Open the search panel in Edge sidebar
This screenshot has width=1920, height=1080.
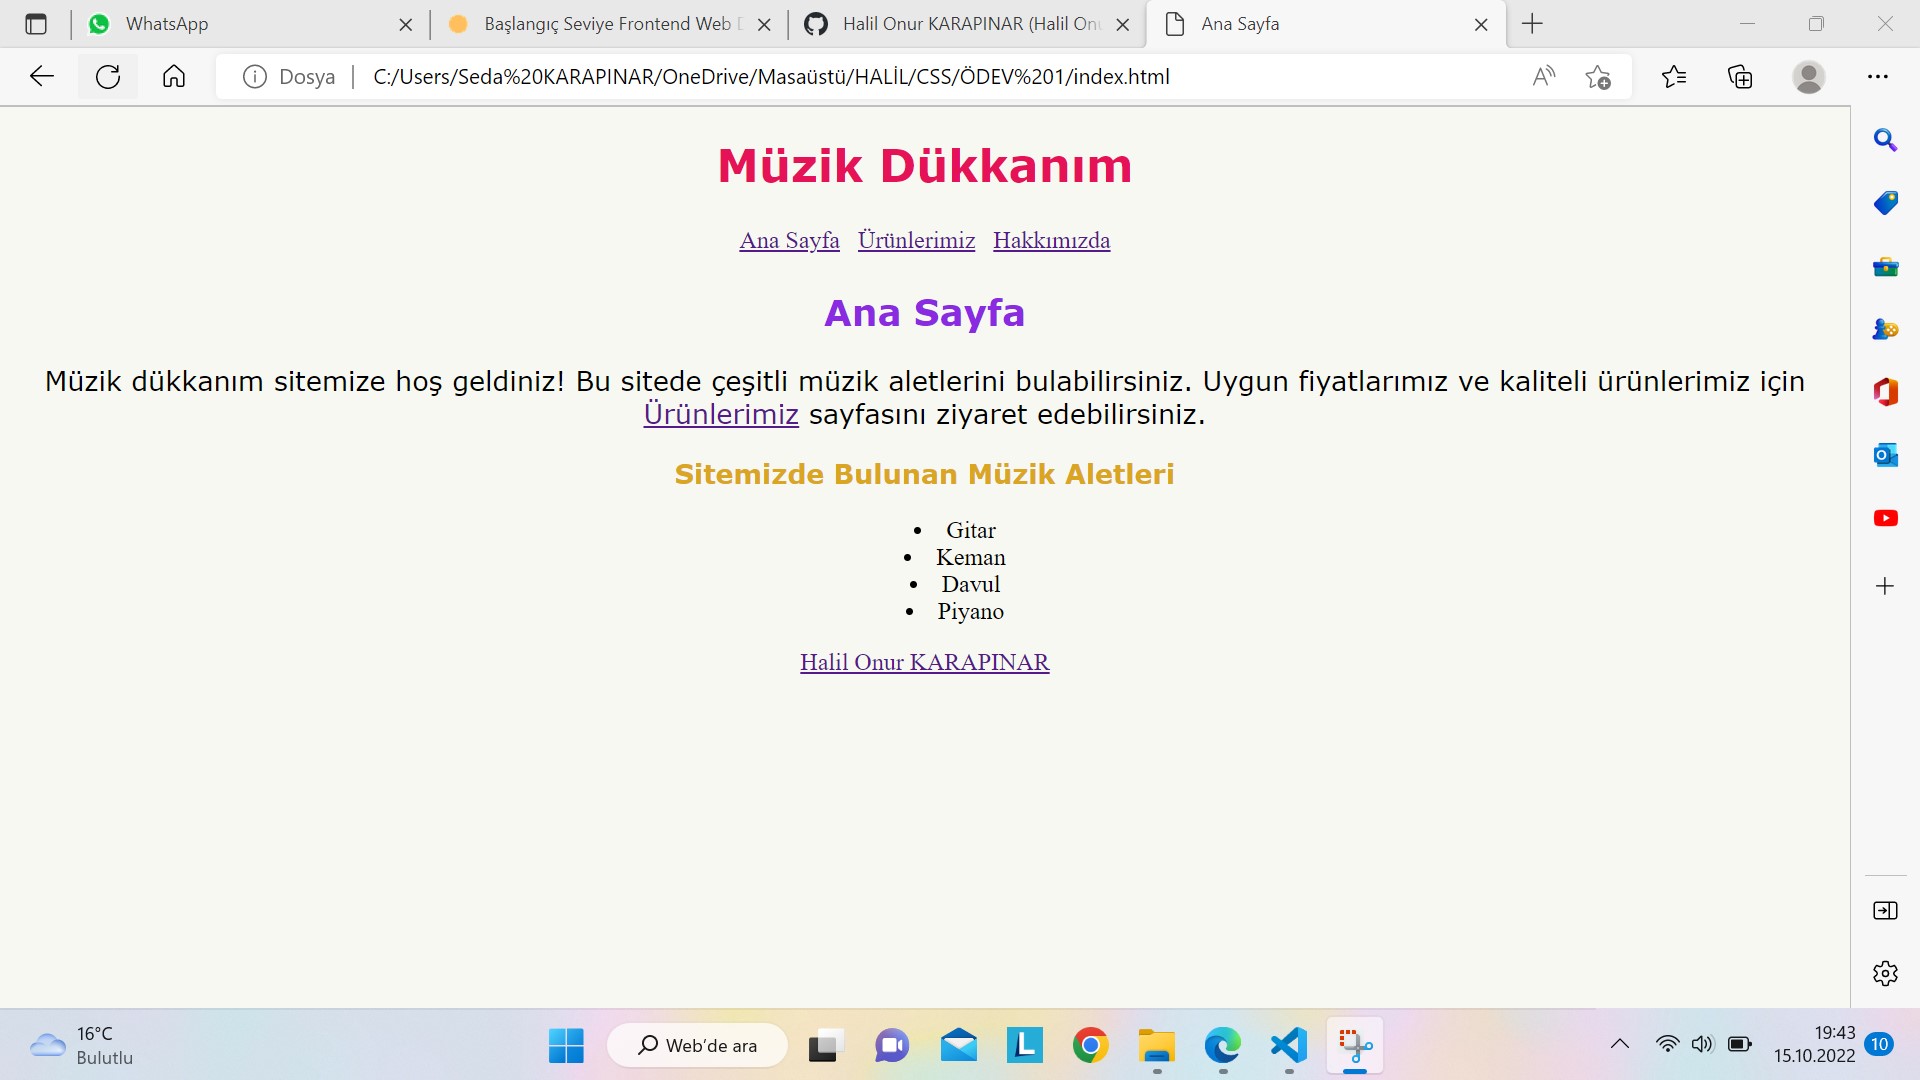[x=1886, y=140]
